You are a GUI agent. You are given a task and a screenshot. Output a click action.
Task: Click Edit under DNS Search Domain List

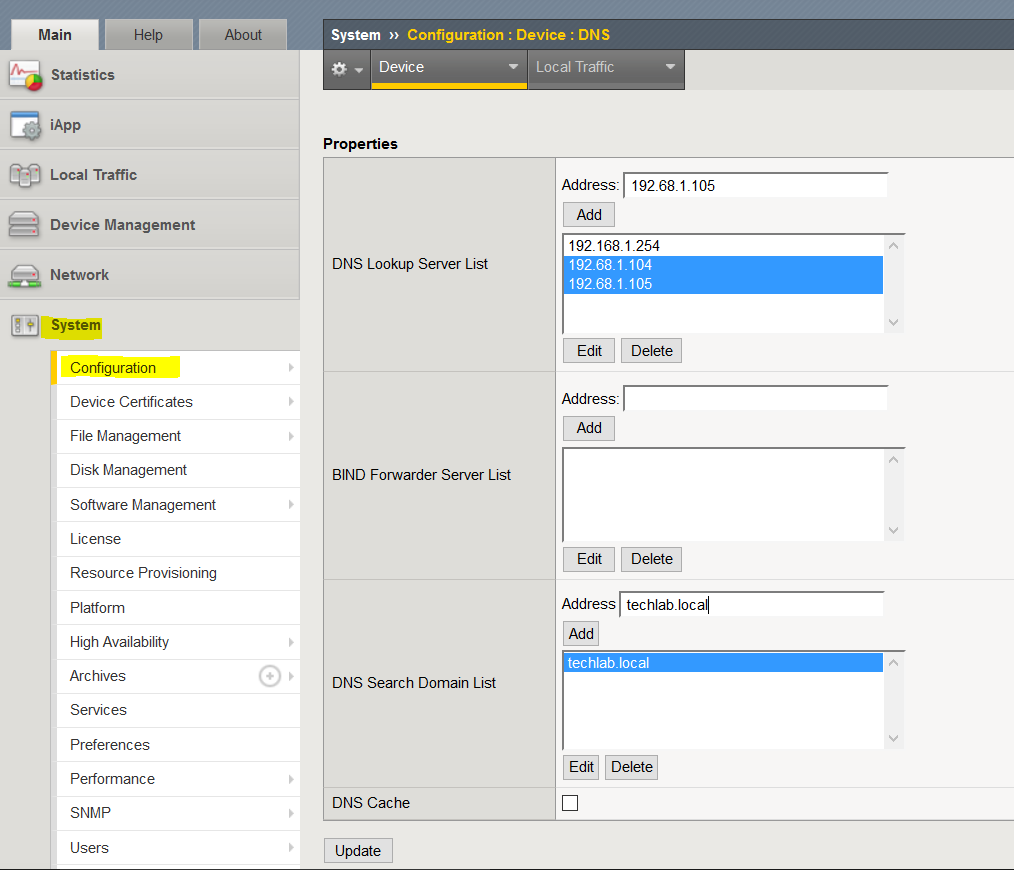click(581, 767)
